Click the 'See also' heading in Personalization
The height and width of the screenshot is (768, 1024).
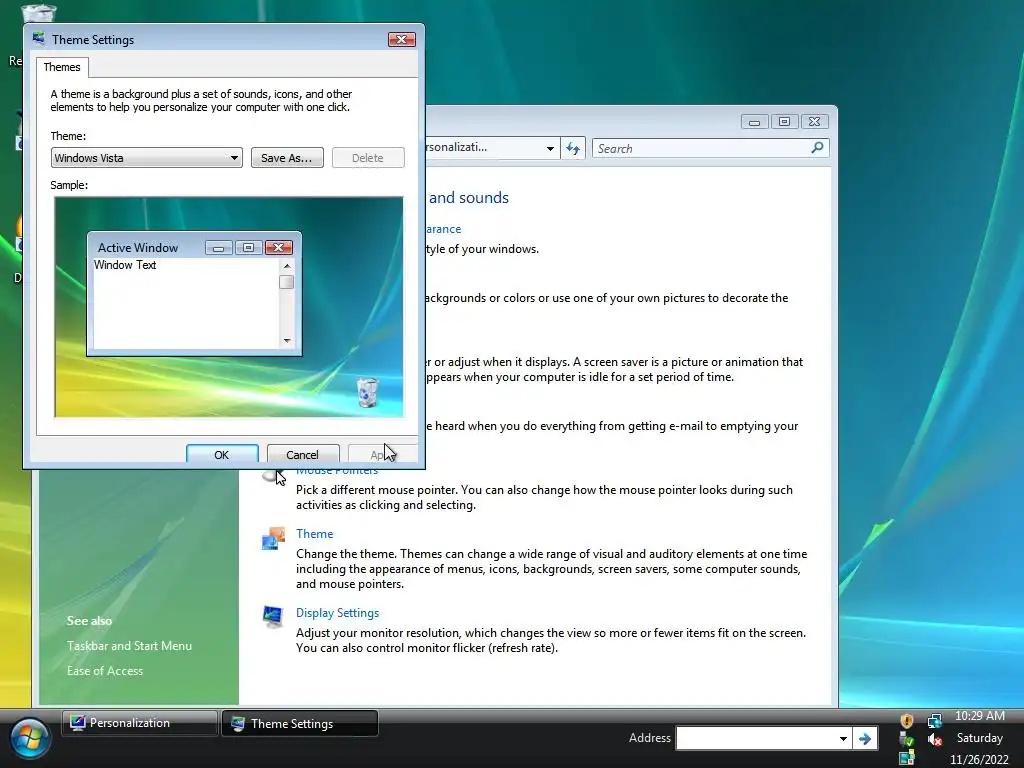coord(89,620)
